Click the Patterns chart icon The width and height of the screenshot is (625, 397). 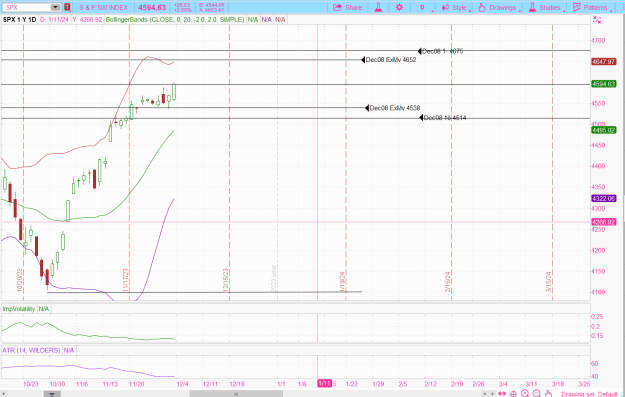coord(576,7)
